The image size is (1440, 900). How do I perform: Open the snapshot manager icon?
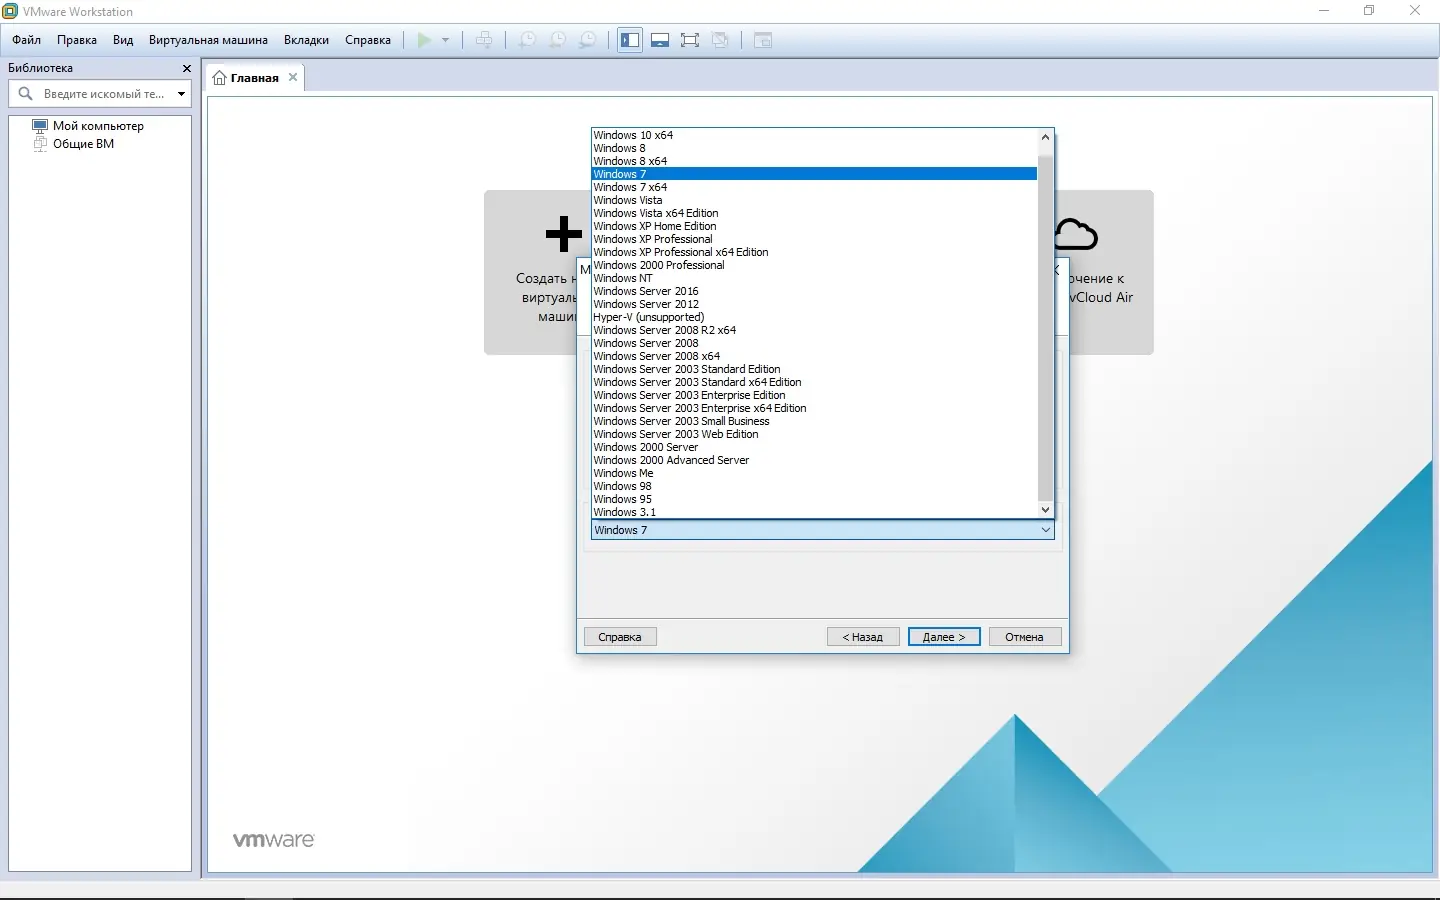tap(588, 40)
